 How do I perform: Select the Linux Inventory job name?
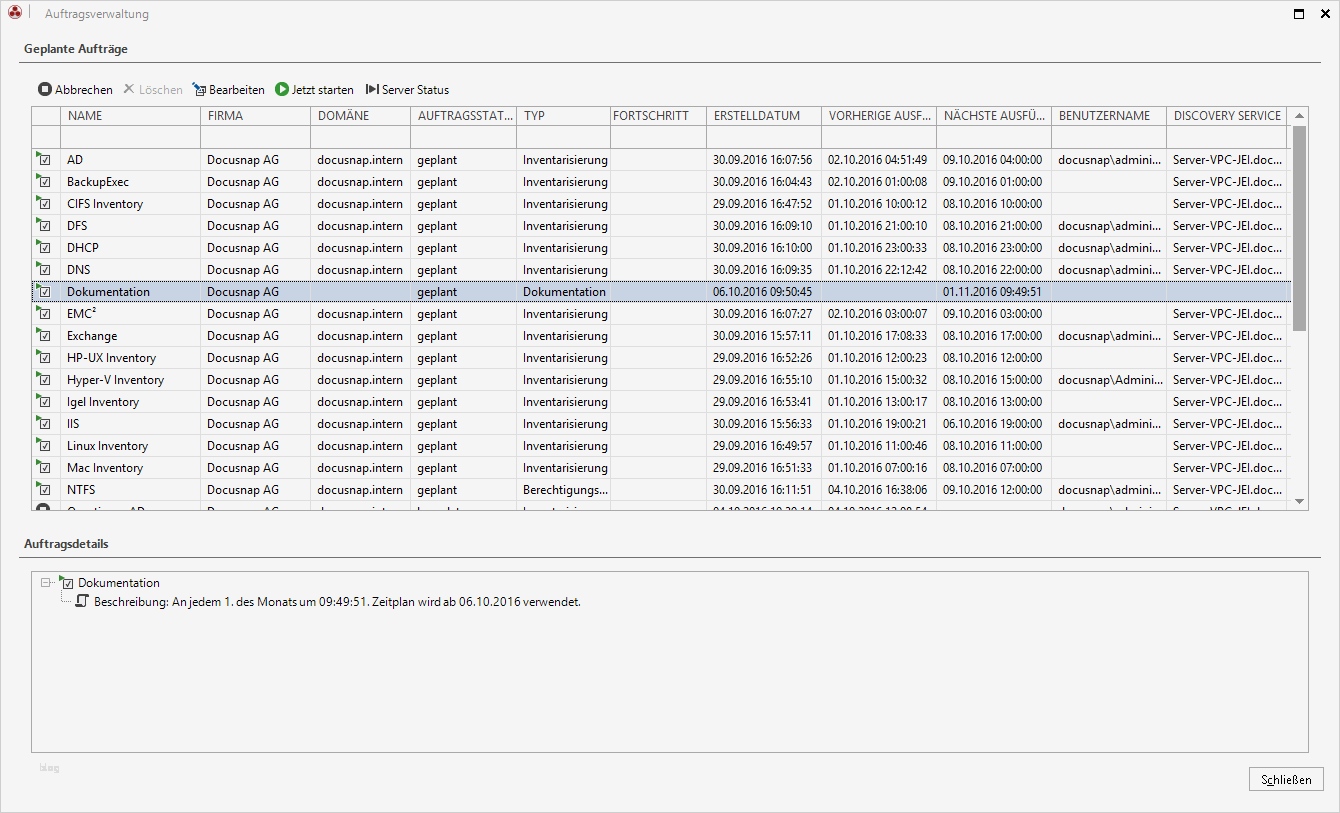pos(107,446)
